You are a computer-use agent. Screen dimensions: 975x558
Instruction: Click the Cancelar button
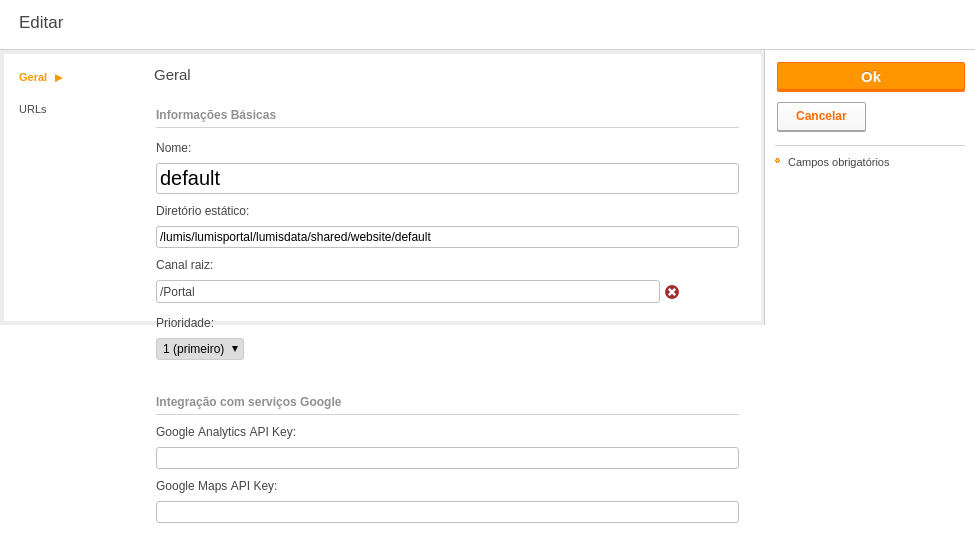[821, 116]
